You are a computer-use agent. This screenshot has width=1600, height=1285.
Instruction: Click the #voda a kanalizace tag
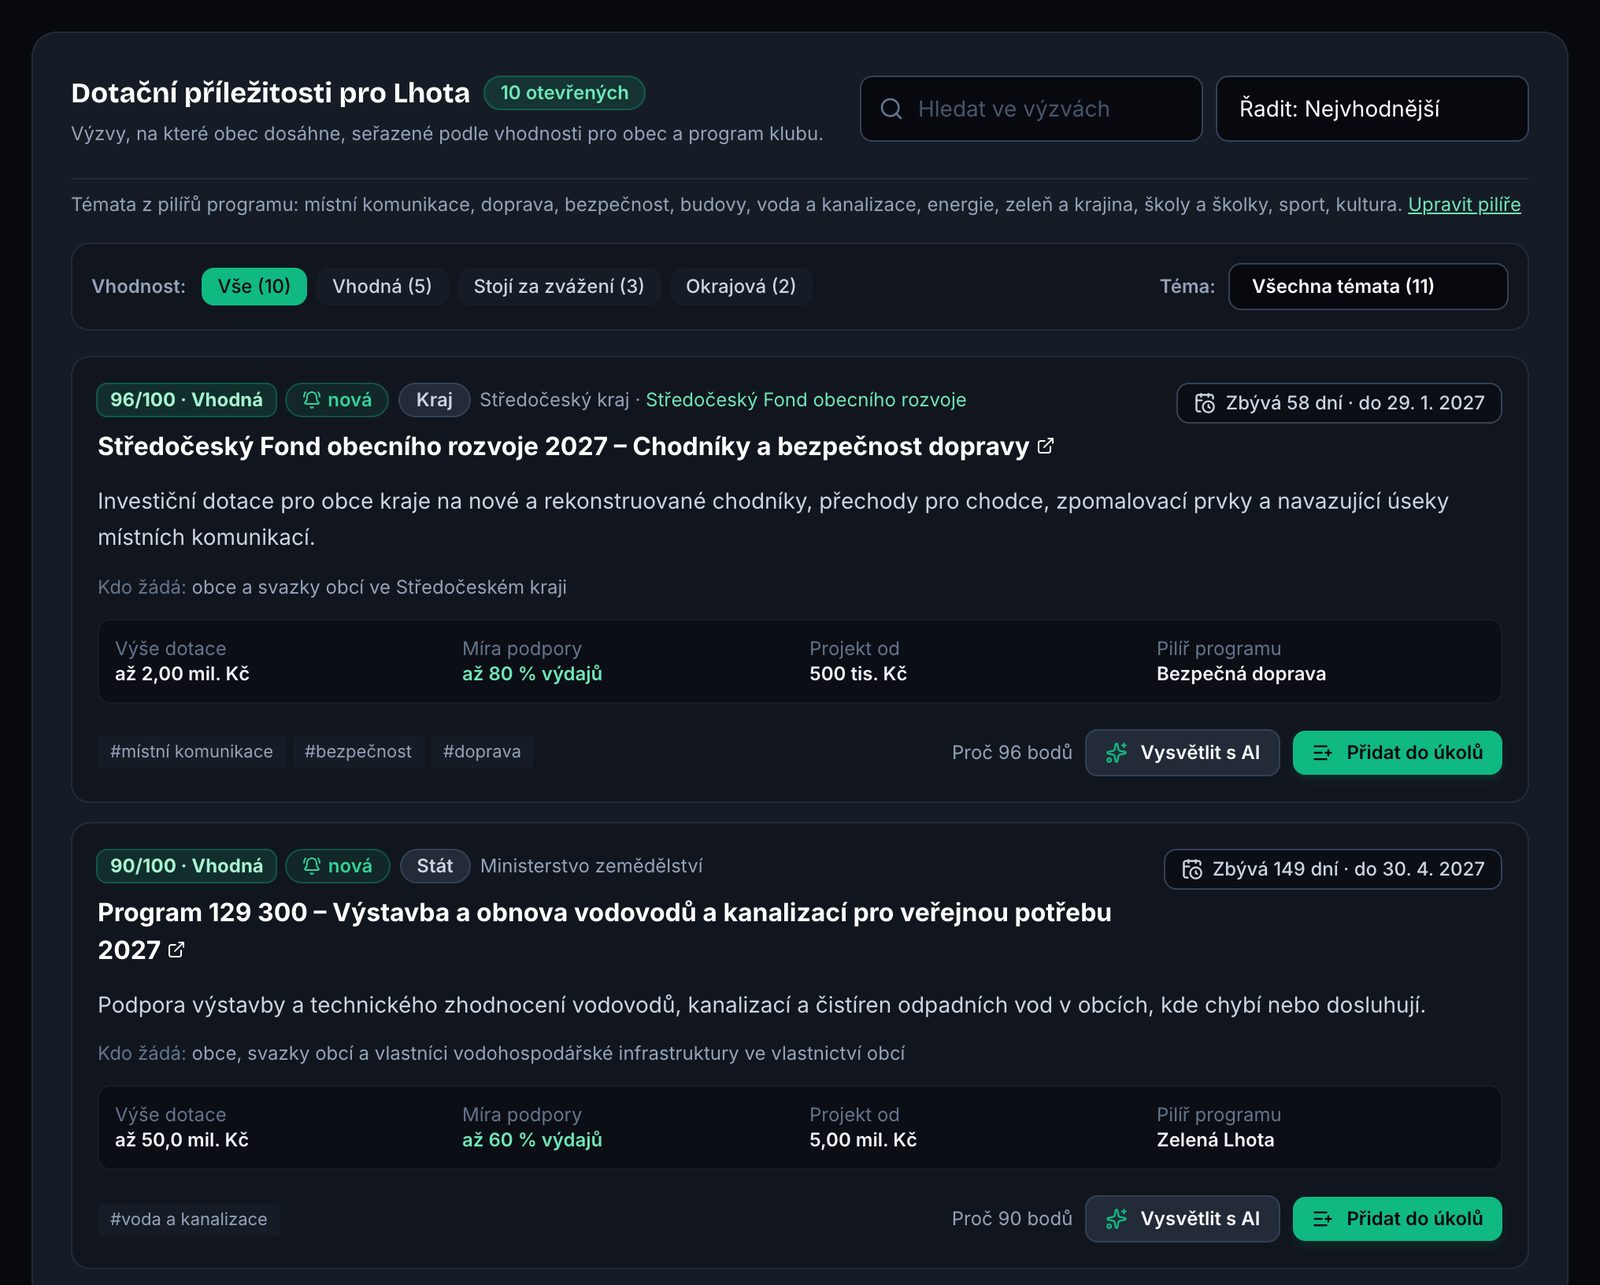[189, 1219]
